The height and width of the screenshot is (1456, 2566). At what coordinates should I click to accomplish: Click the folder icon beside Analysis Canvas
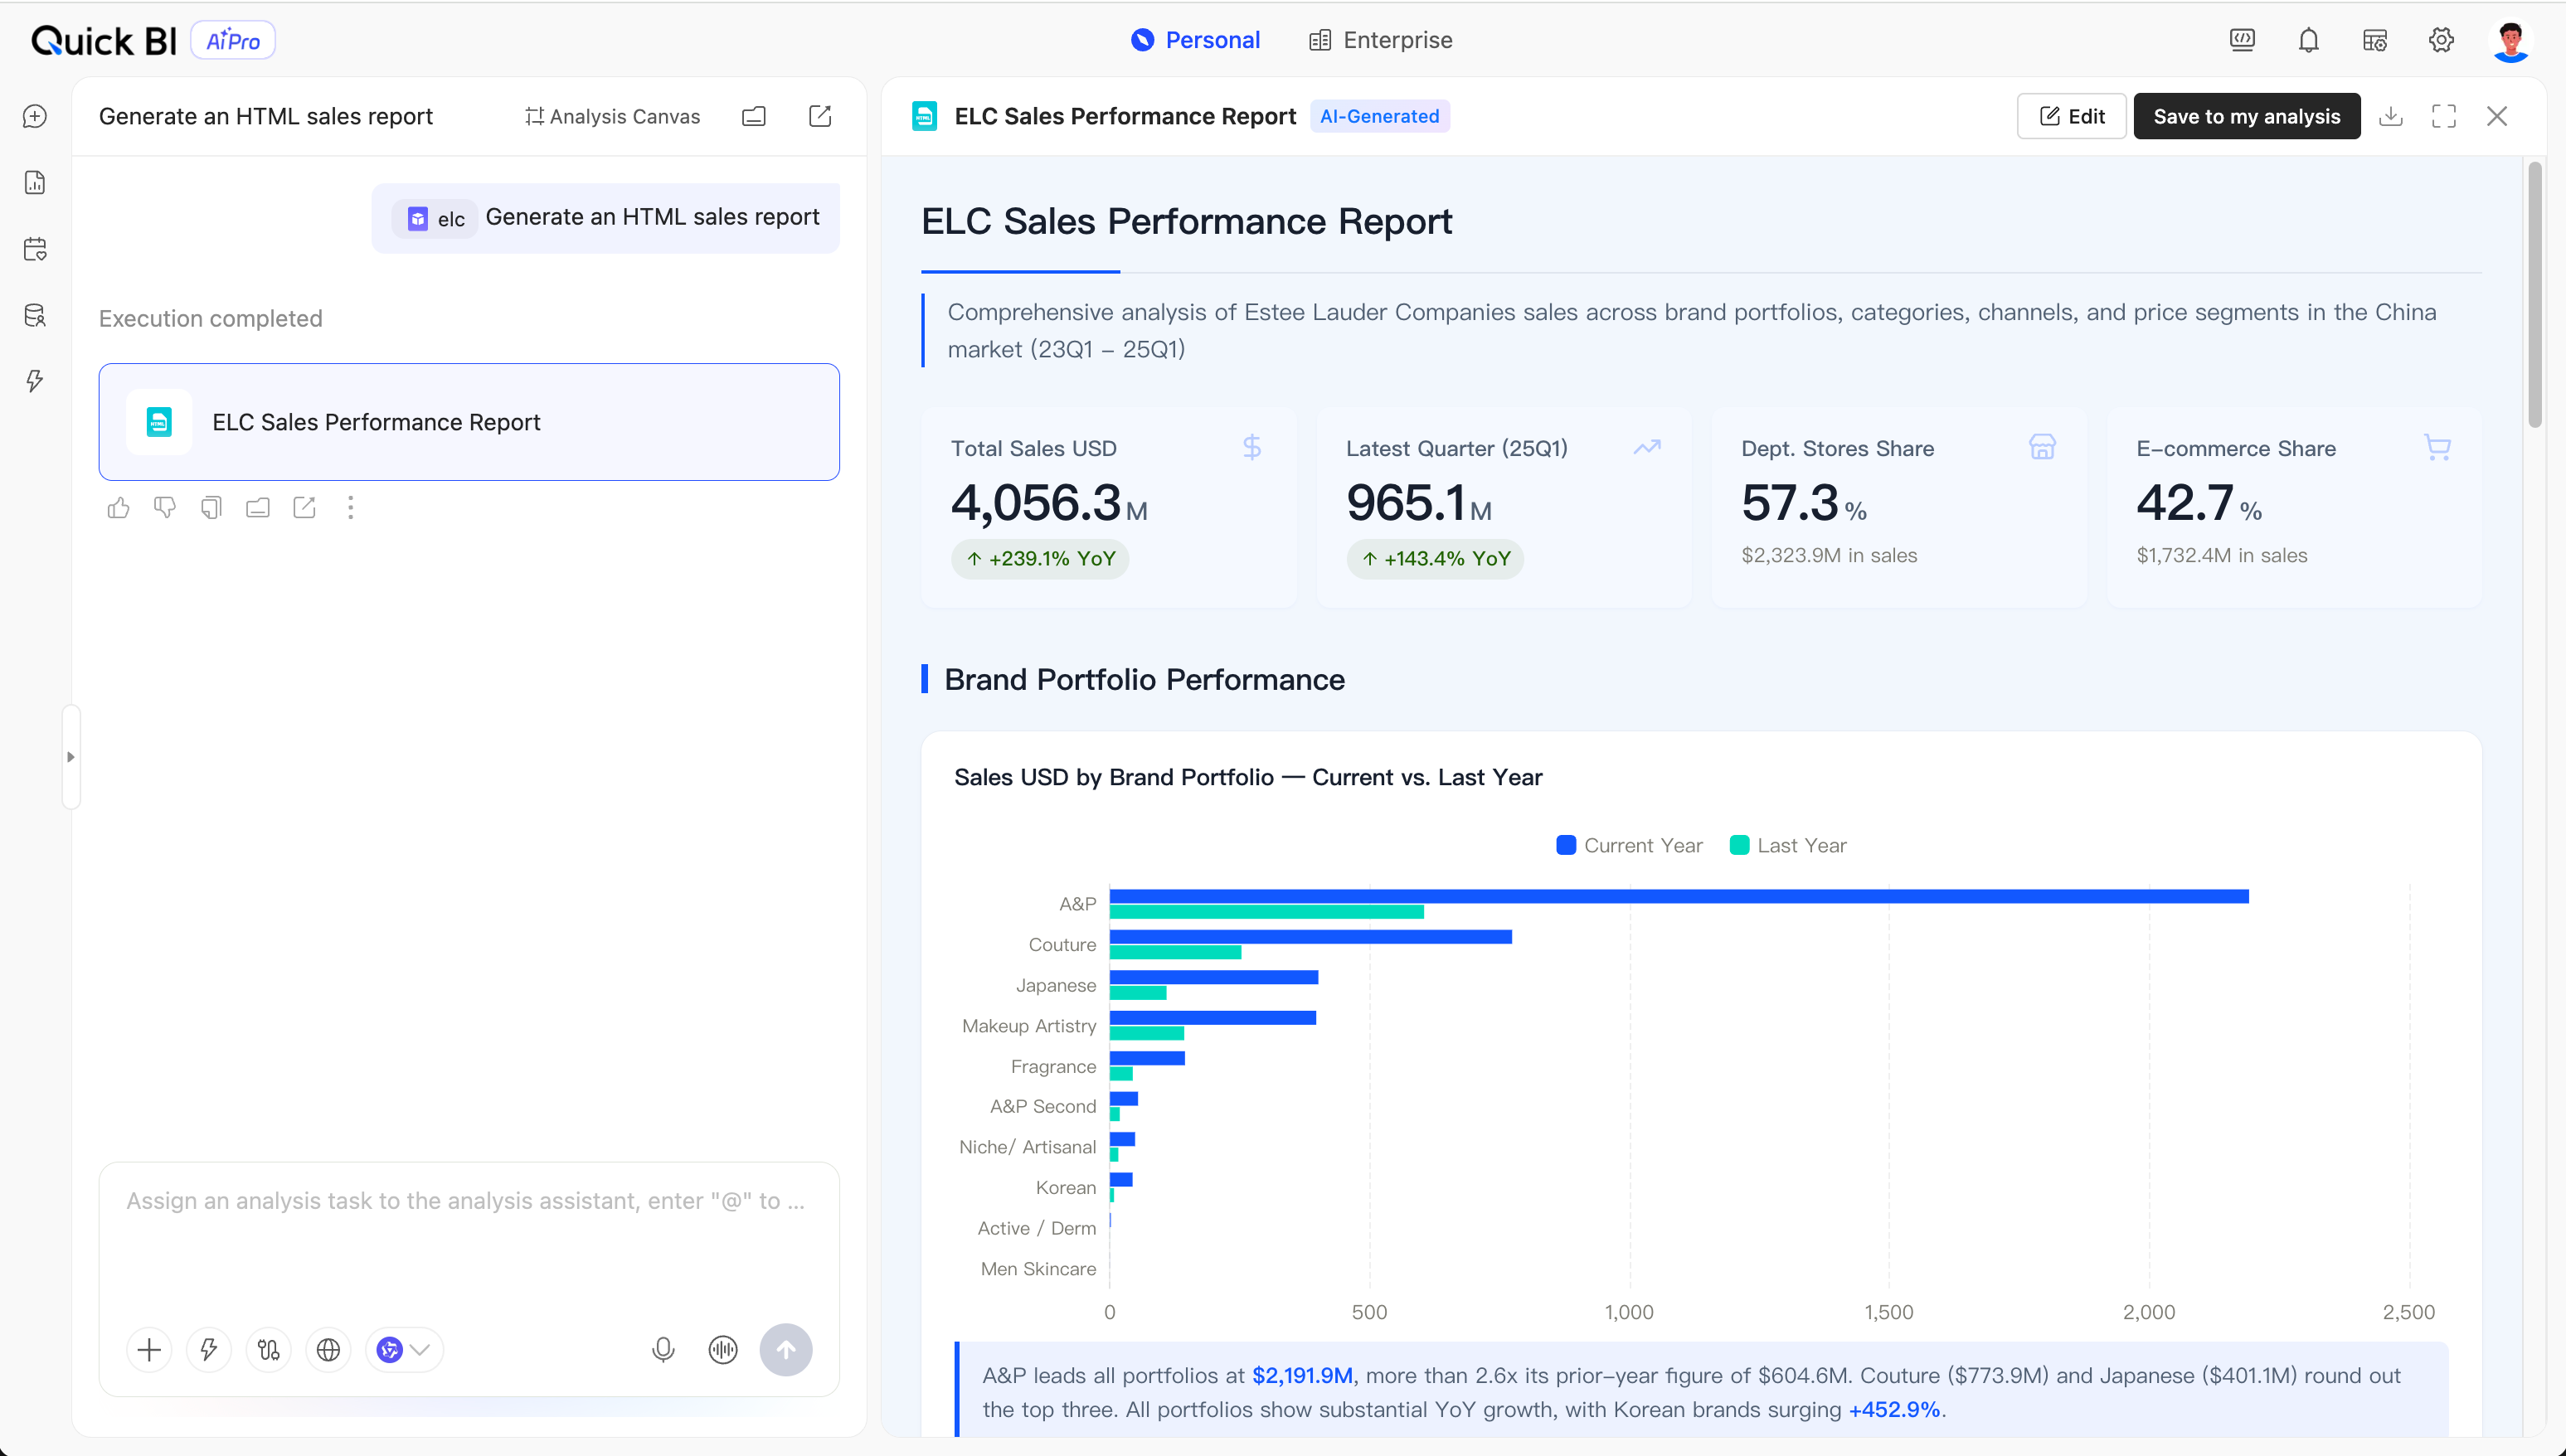(x=754, y=116)
